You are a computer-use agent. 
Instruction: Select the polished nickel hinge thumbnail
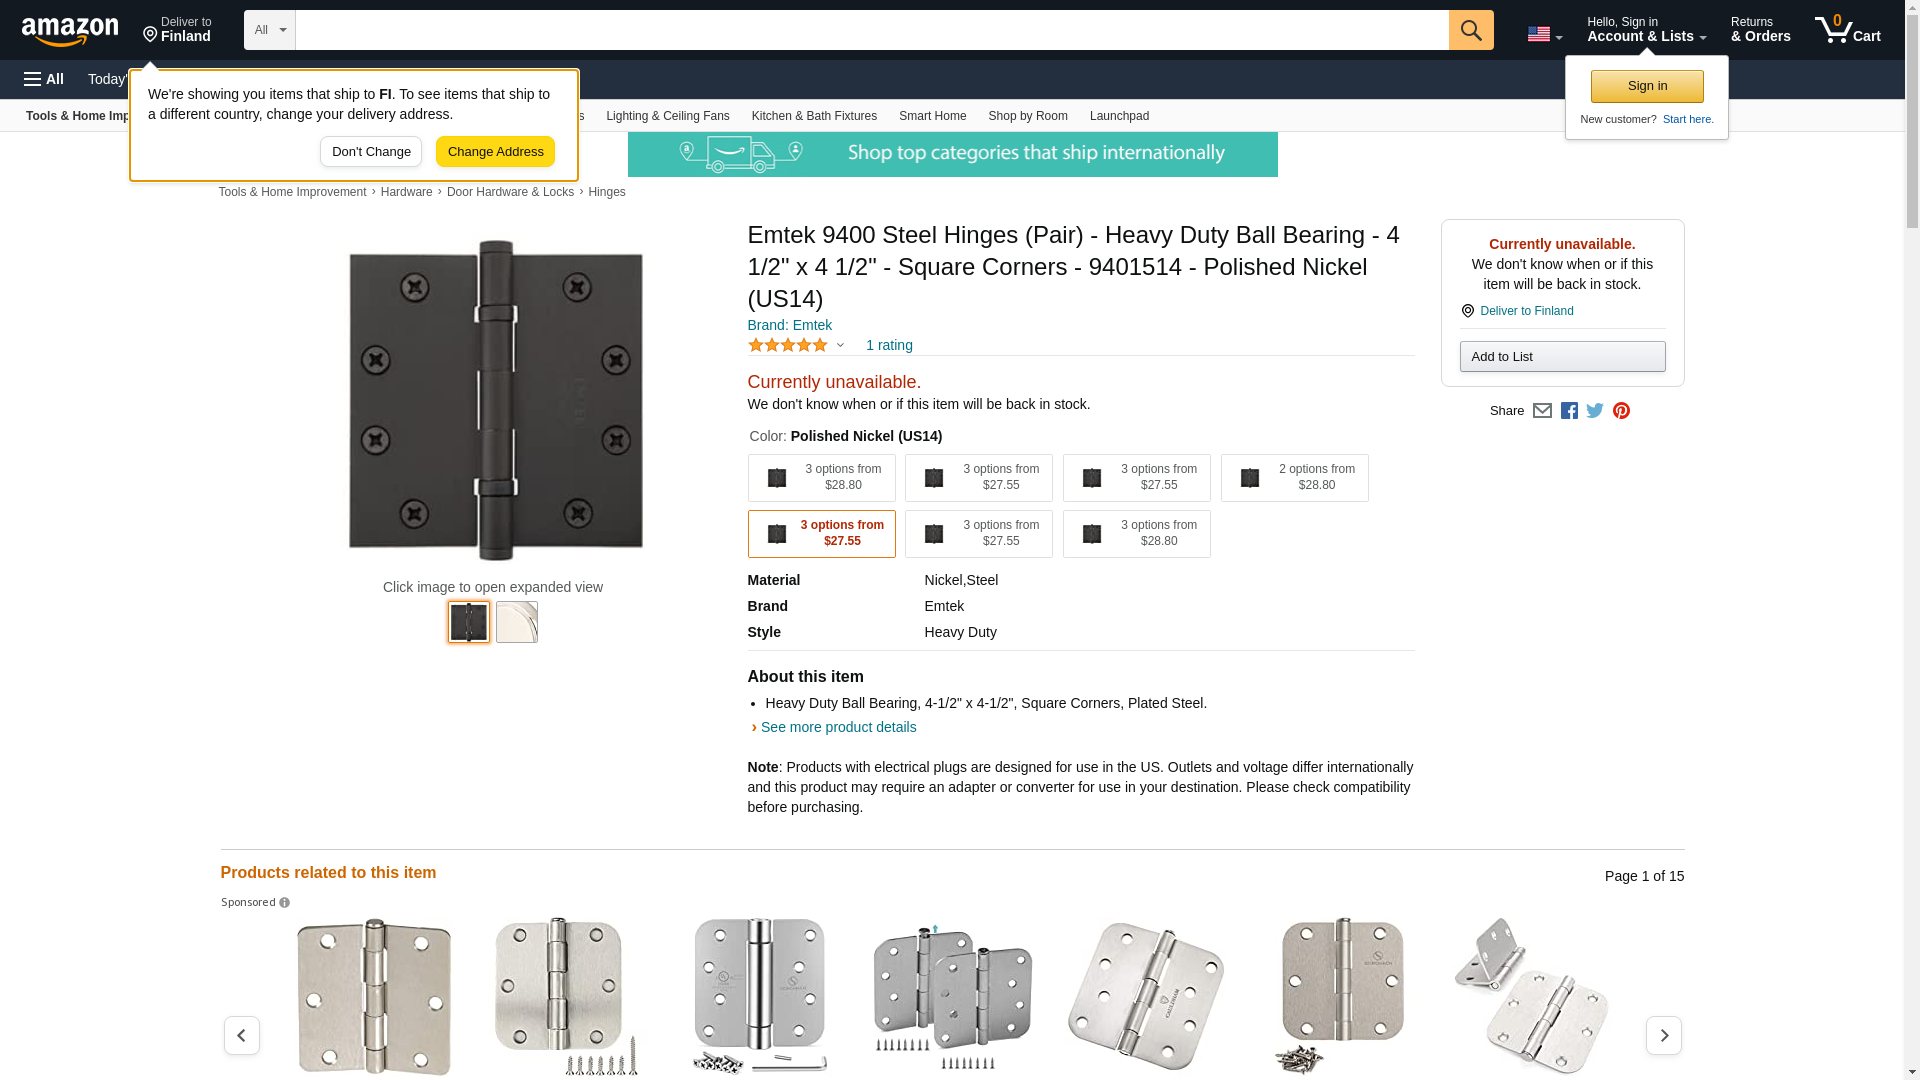[x=517, y=622]
